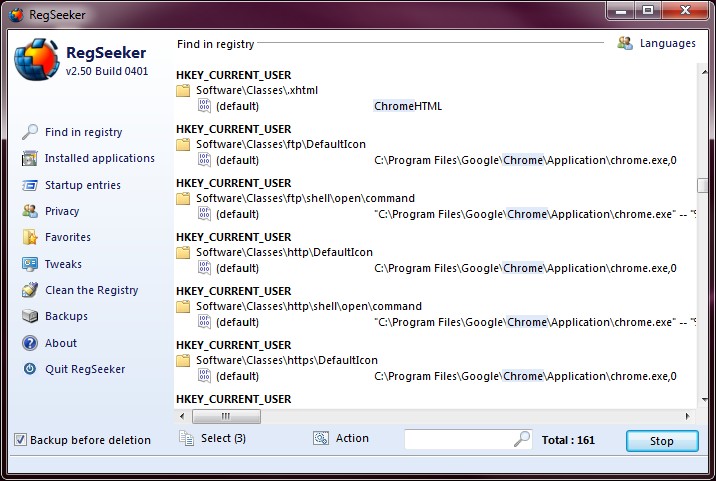Click the (default) entry beside ChromeHTML

[x=237, y=106]
